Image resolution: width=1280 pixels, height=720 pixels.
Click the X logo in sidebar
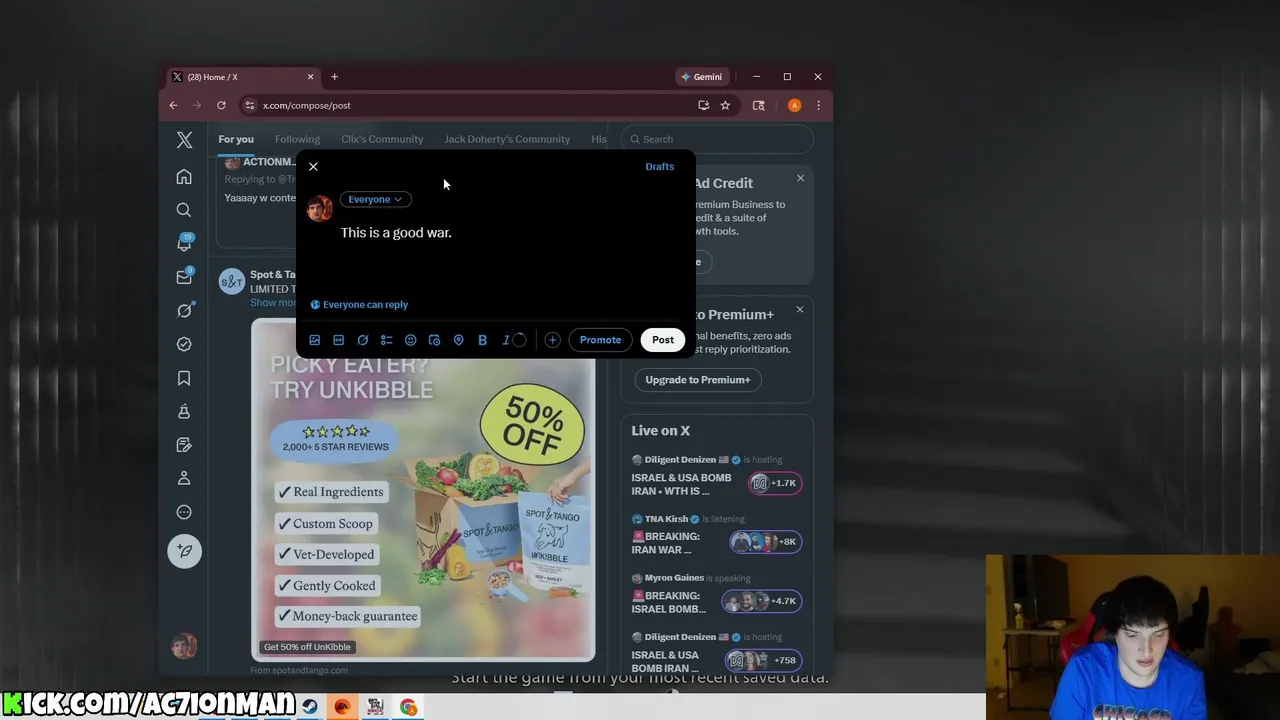point(184,140)
